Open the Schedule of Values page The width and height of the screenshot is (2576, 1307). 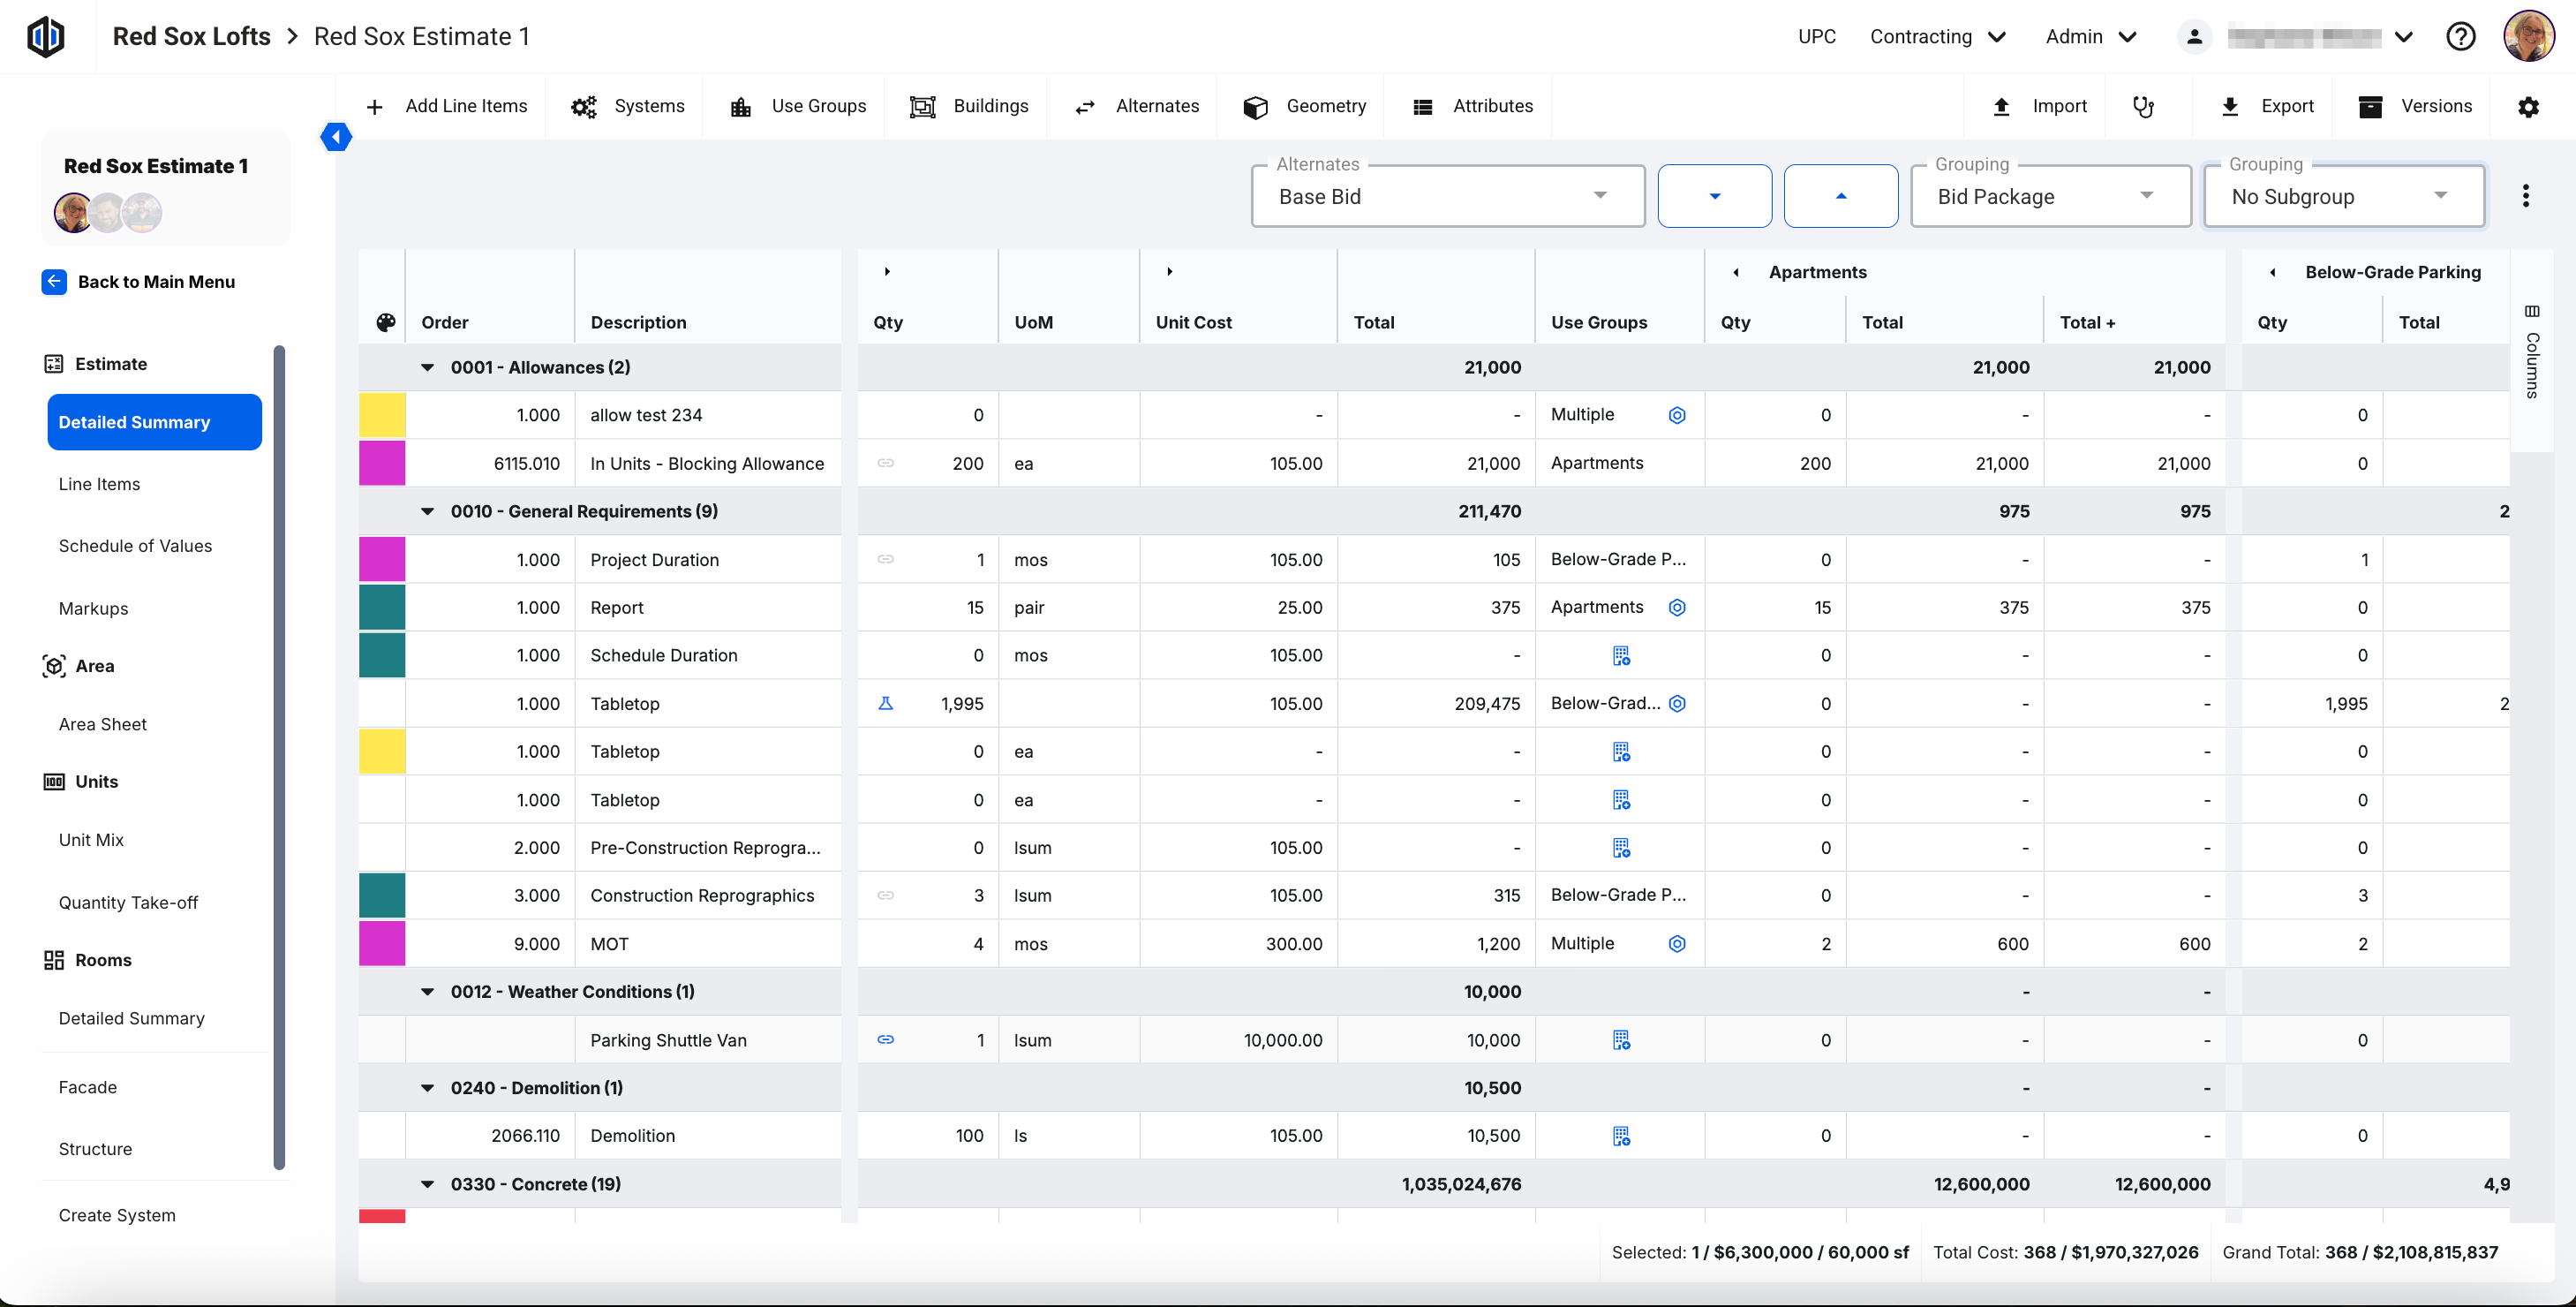click(135, 546)
